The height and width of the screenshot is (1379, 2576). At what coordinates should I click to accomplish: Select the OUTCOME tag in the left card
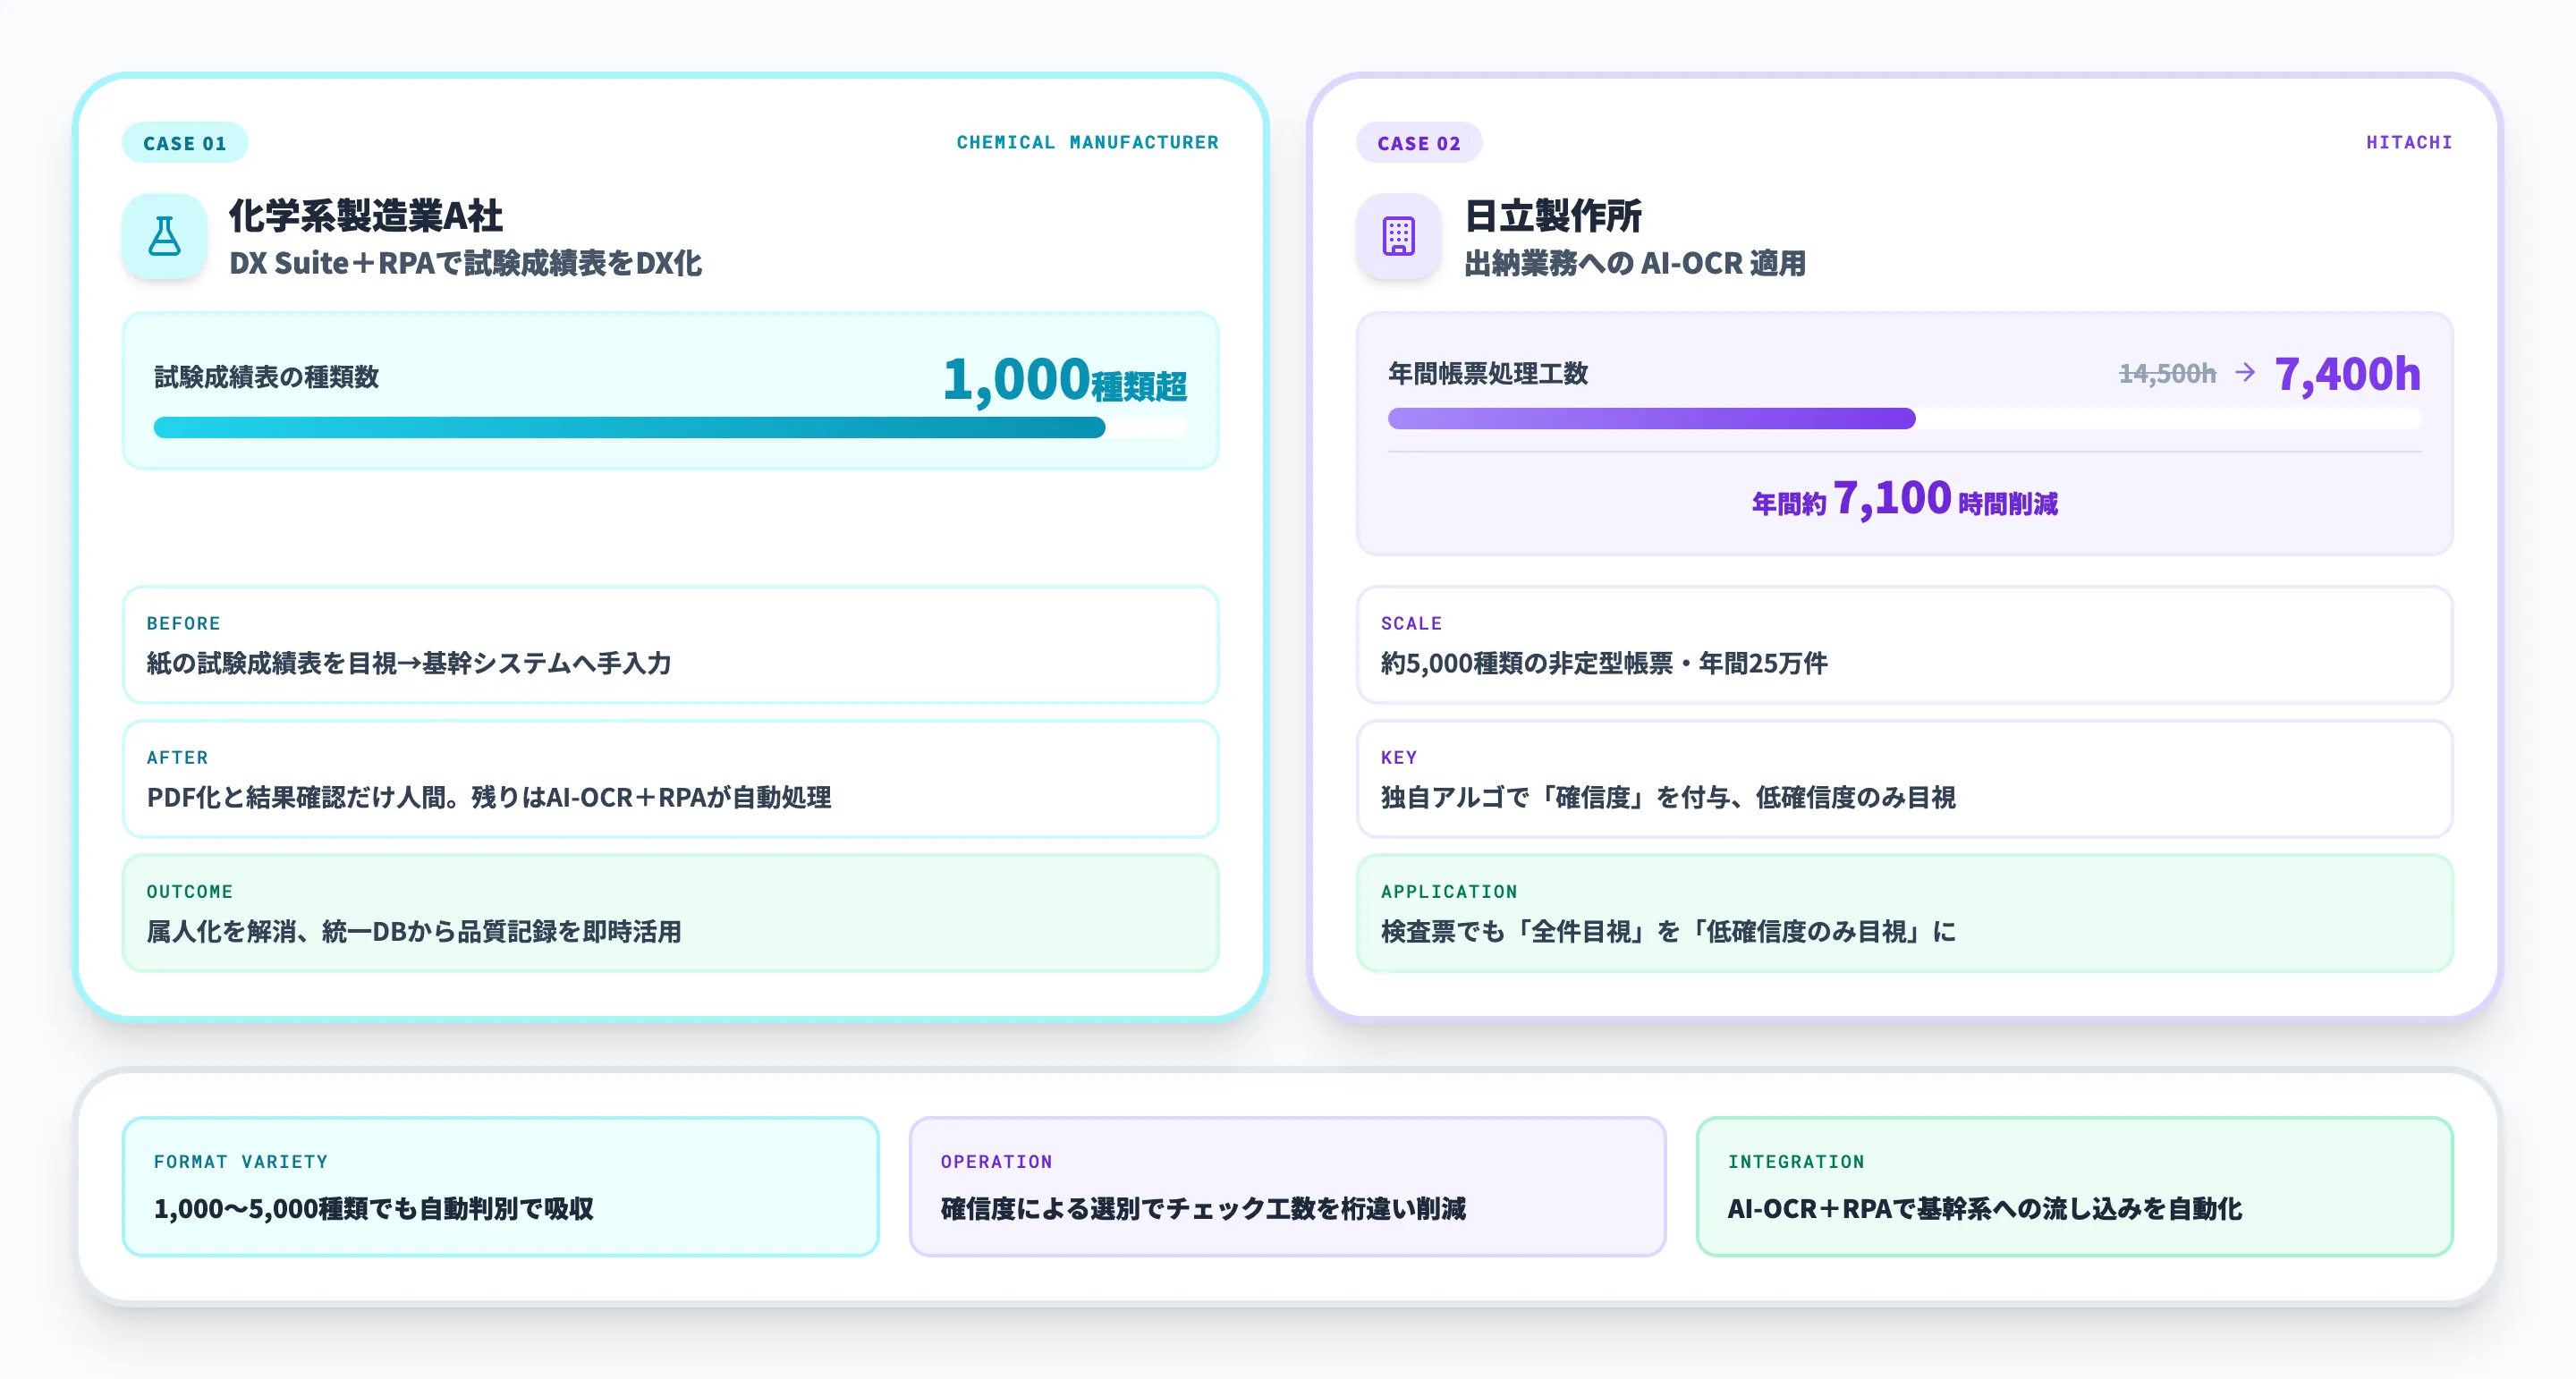pos(188,891)
